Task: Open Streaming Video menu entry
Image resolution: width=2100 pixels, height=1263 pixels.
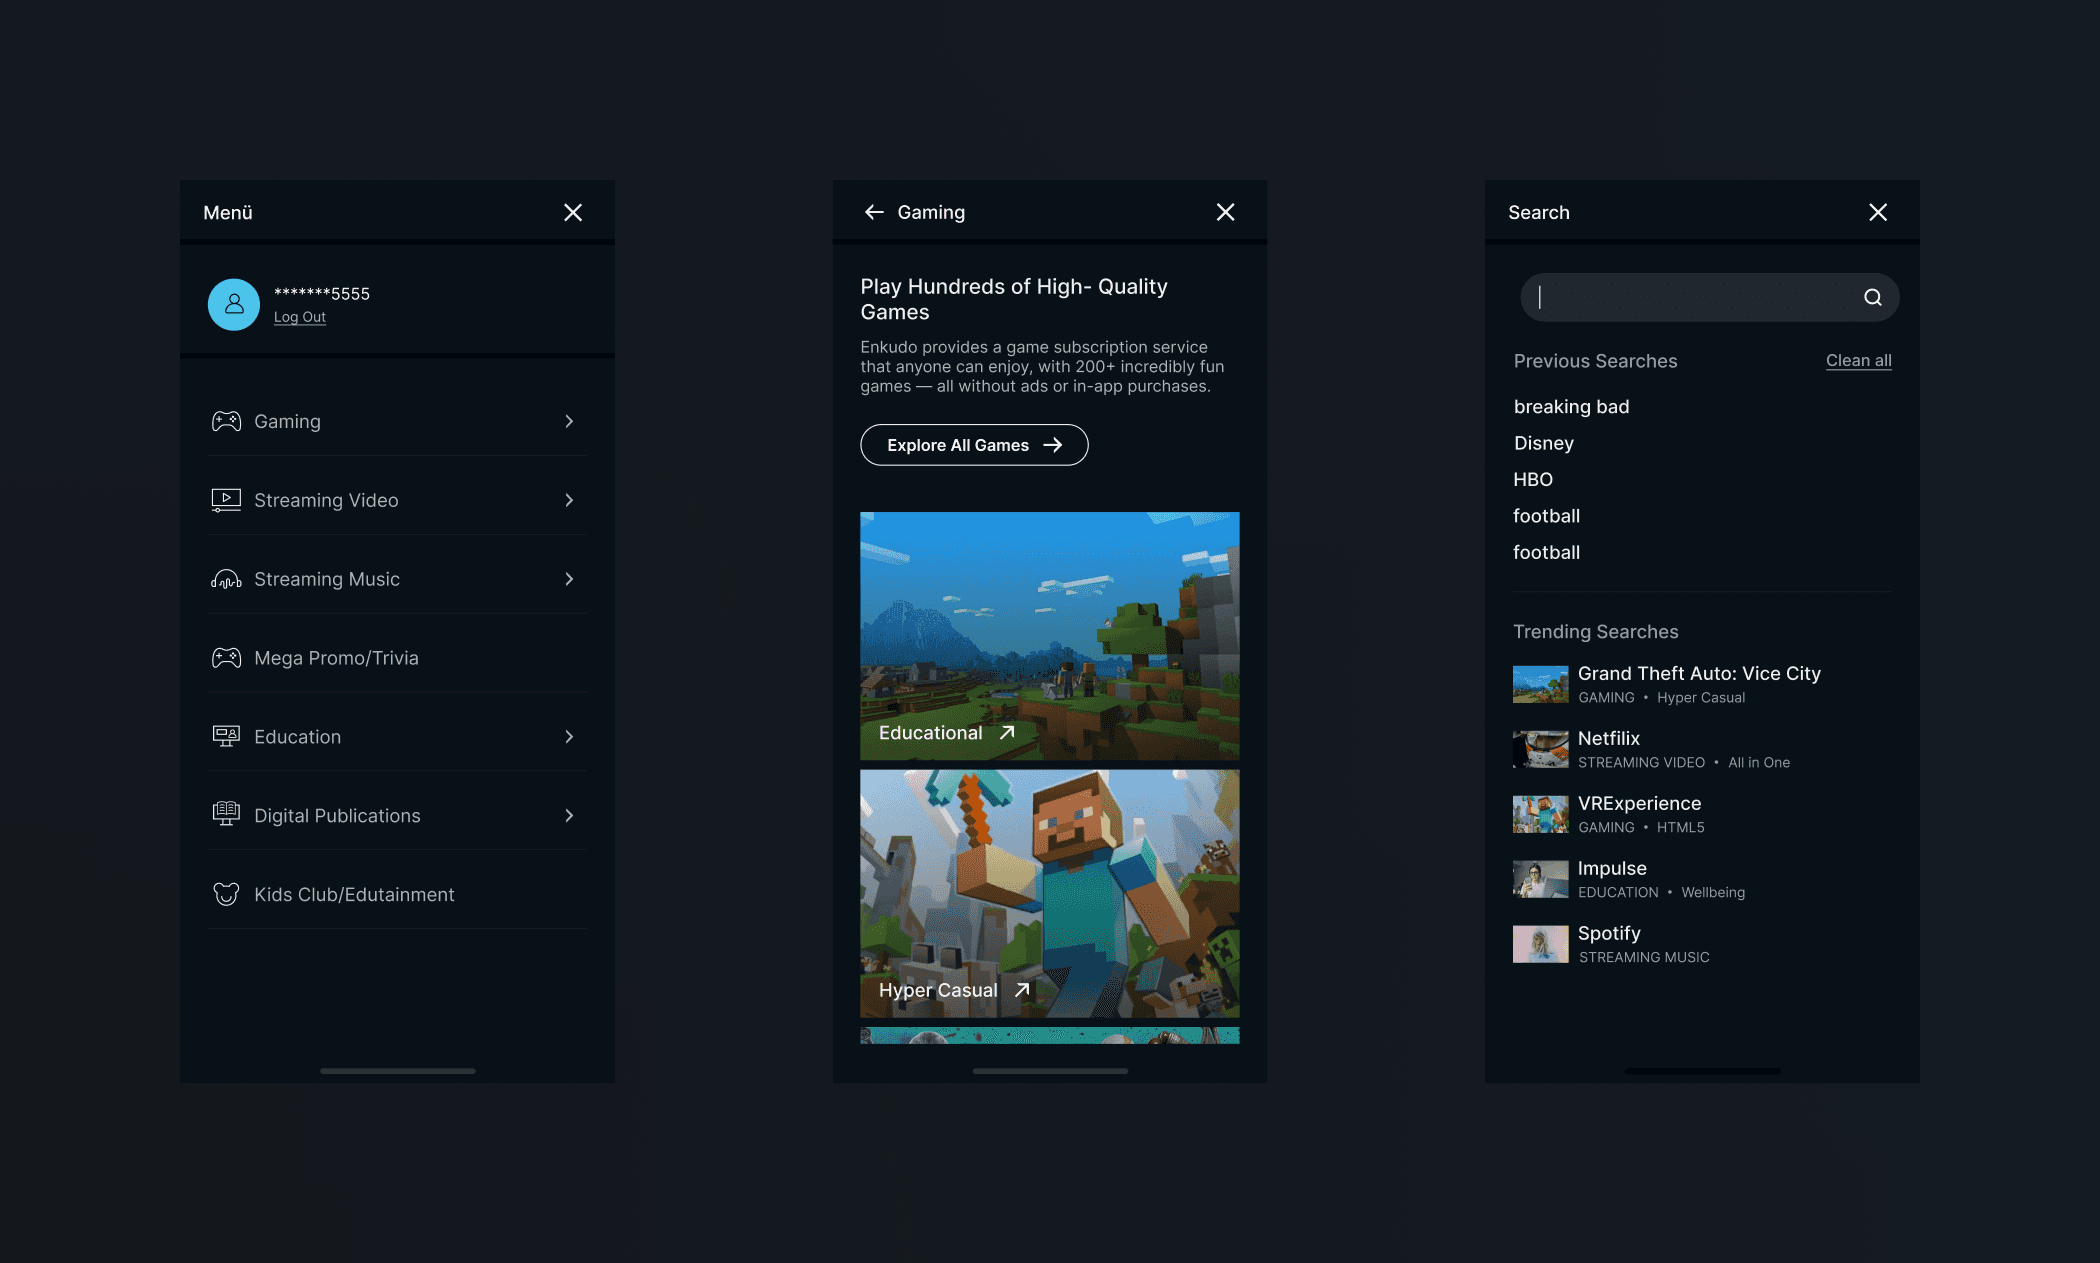Action: point(326,500)
